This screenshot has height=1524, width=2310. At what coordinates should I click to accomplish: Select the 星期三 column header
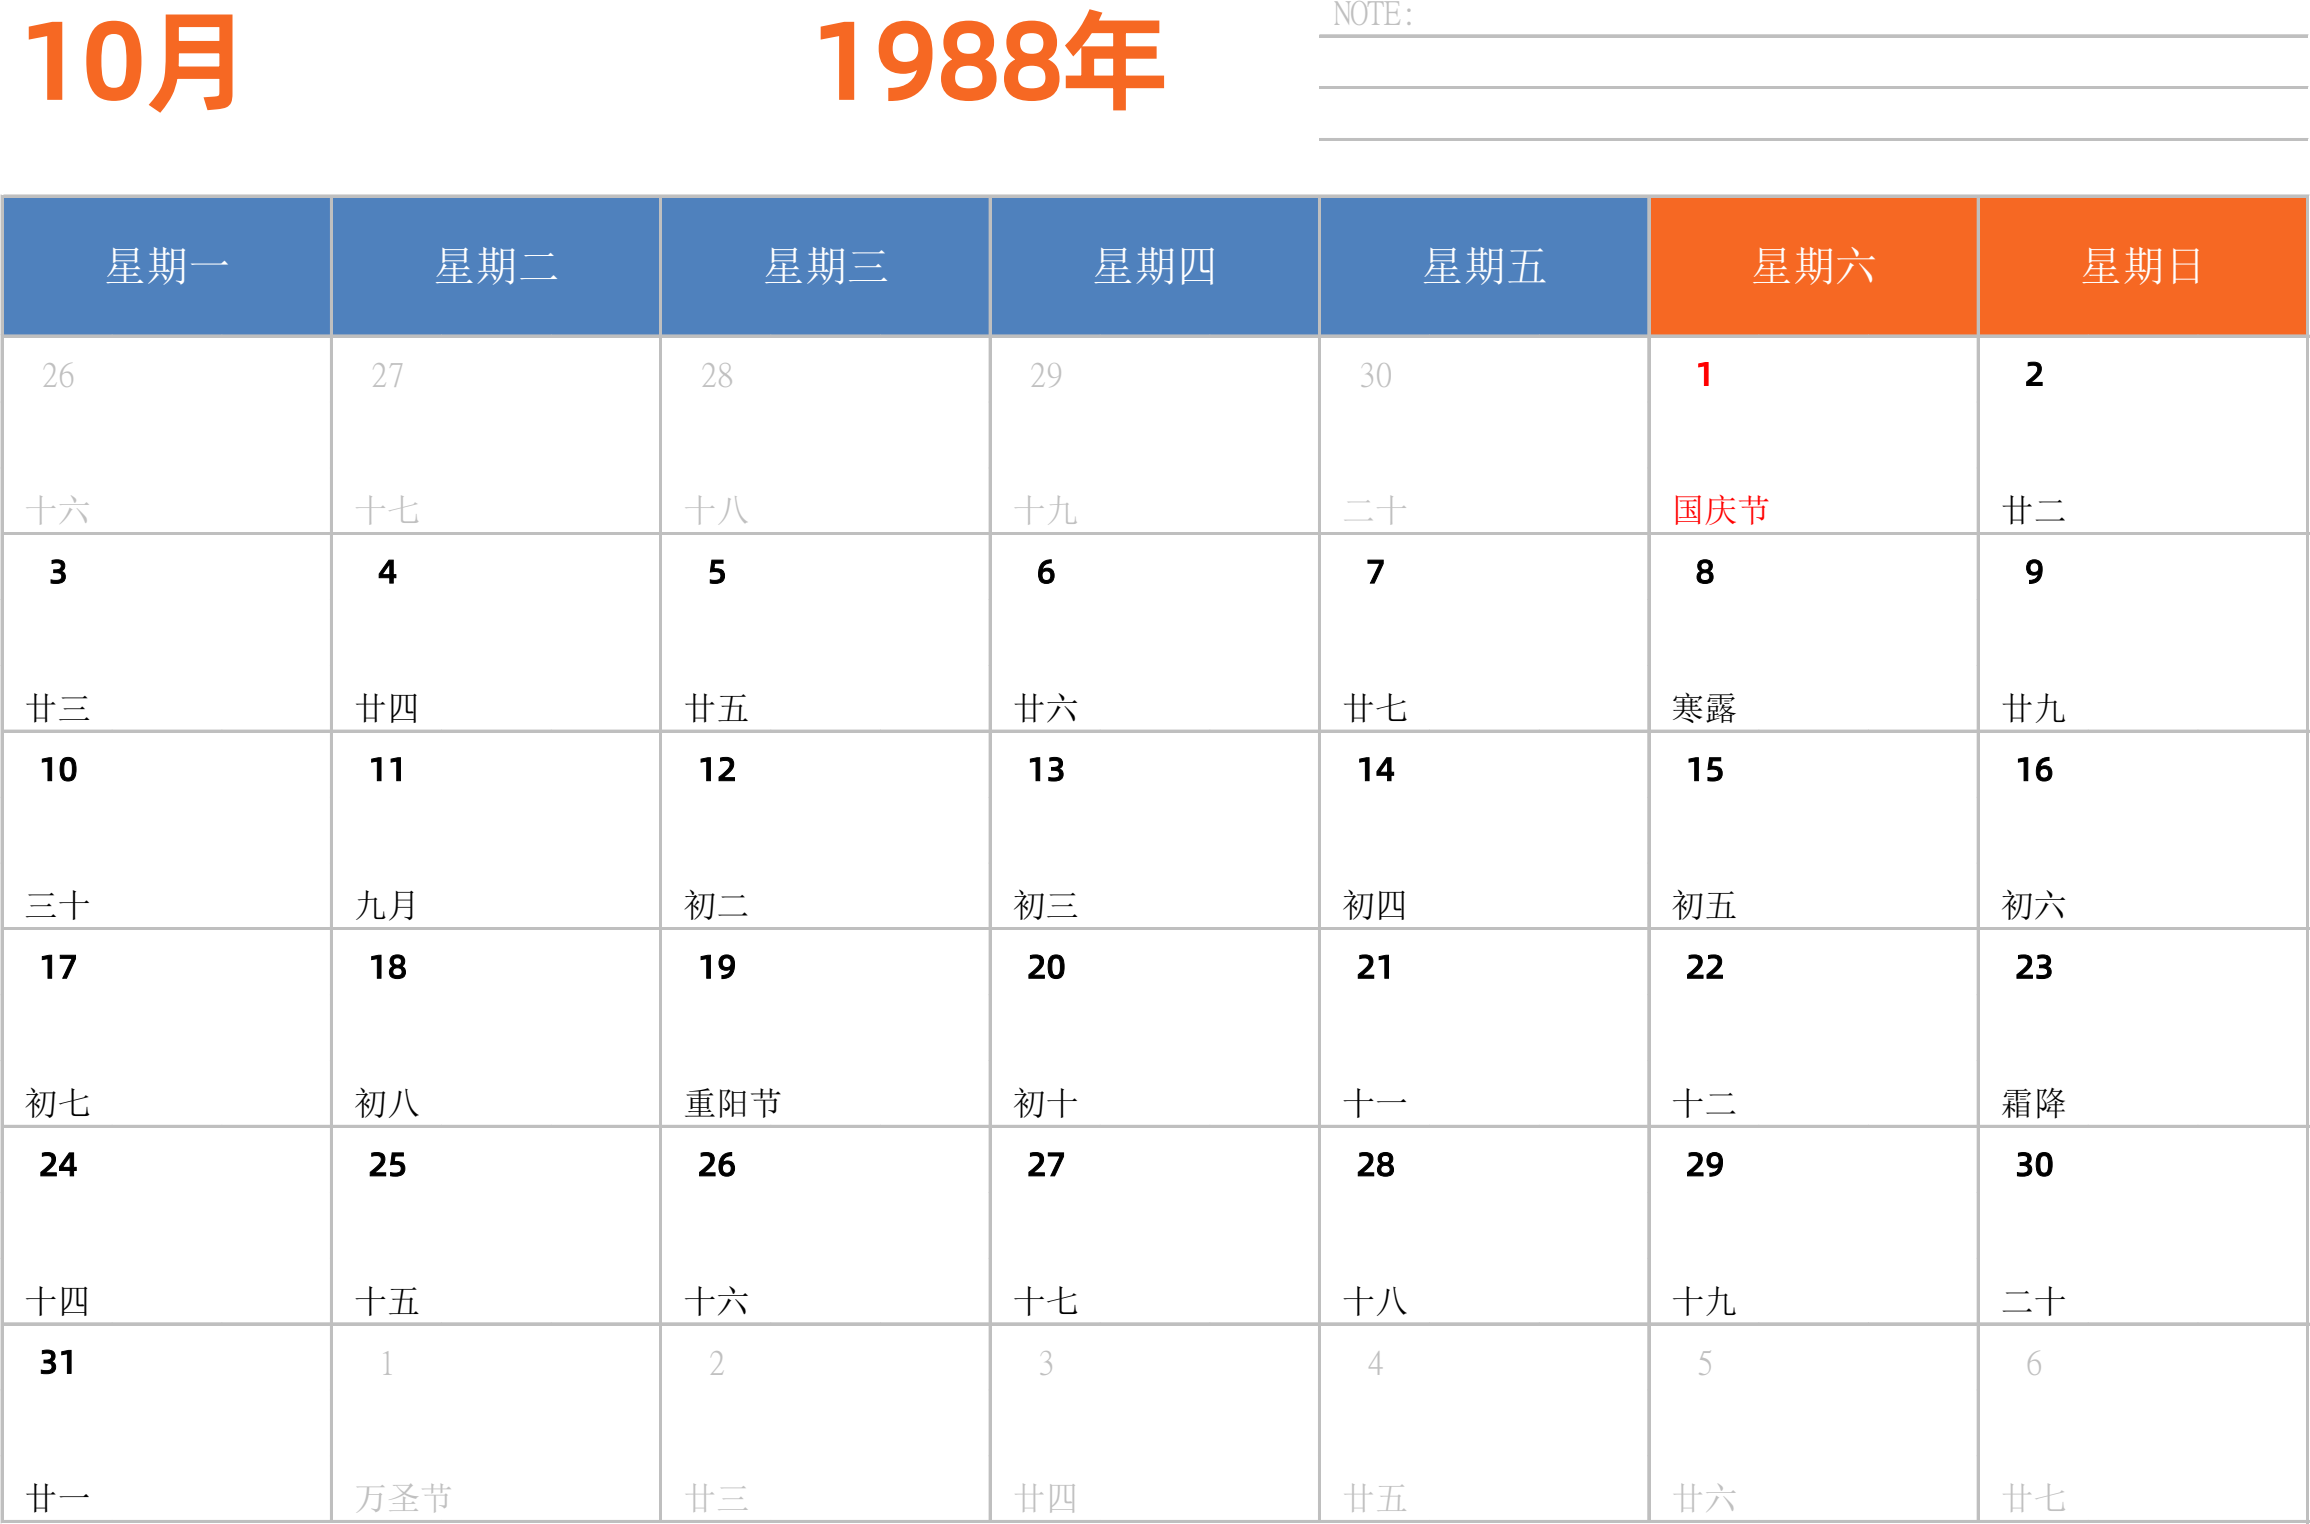[825, 266]
